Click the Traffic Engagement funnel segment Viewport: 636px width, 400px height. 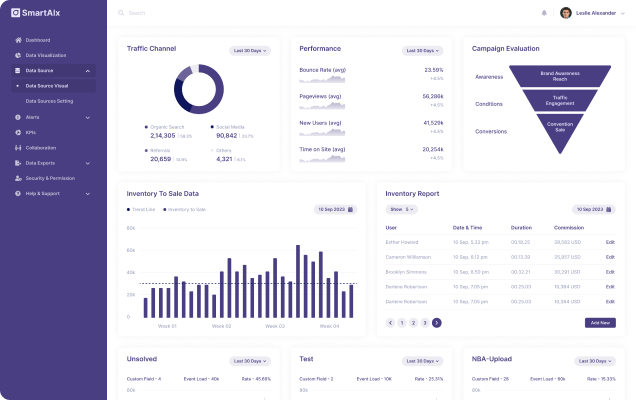[x=560, y=100]
